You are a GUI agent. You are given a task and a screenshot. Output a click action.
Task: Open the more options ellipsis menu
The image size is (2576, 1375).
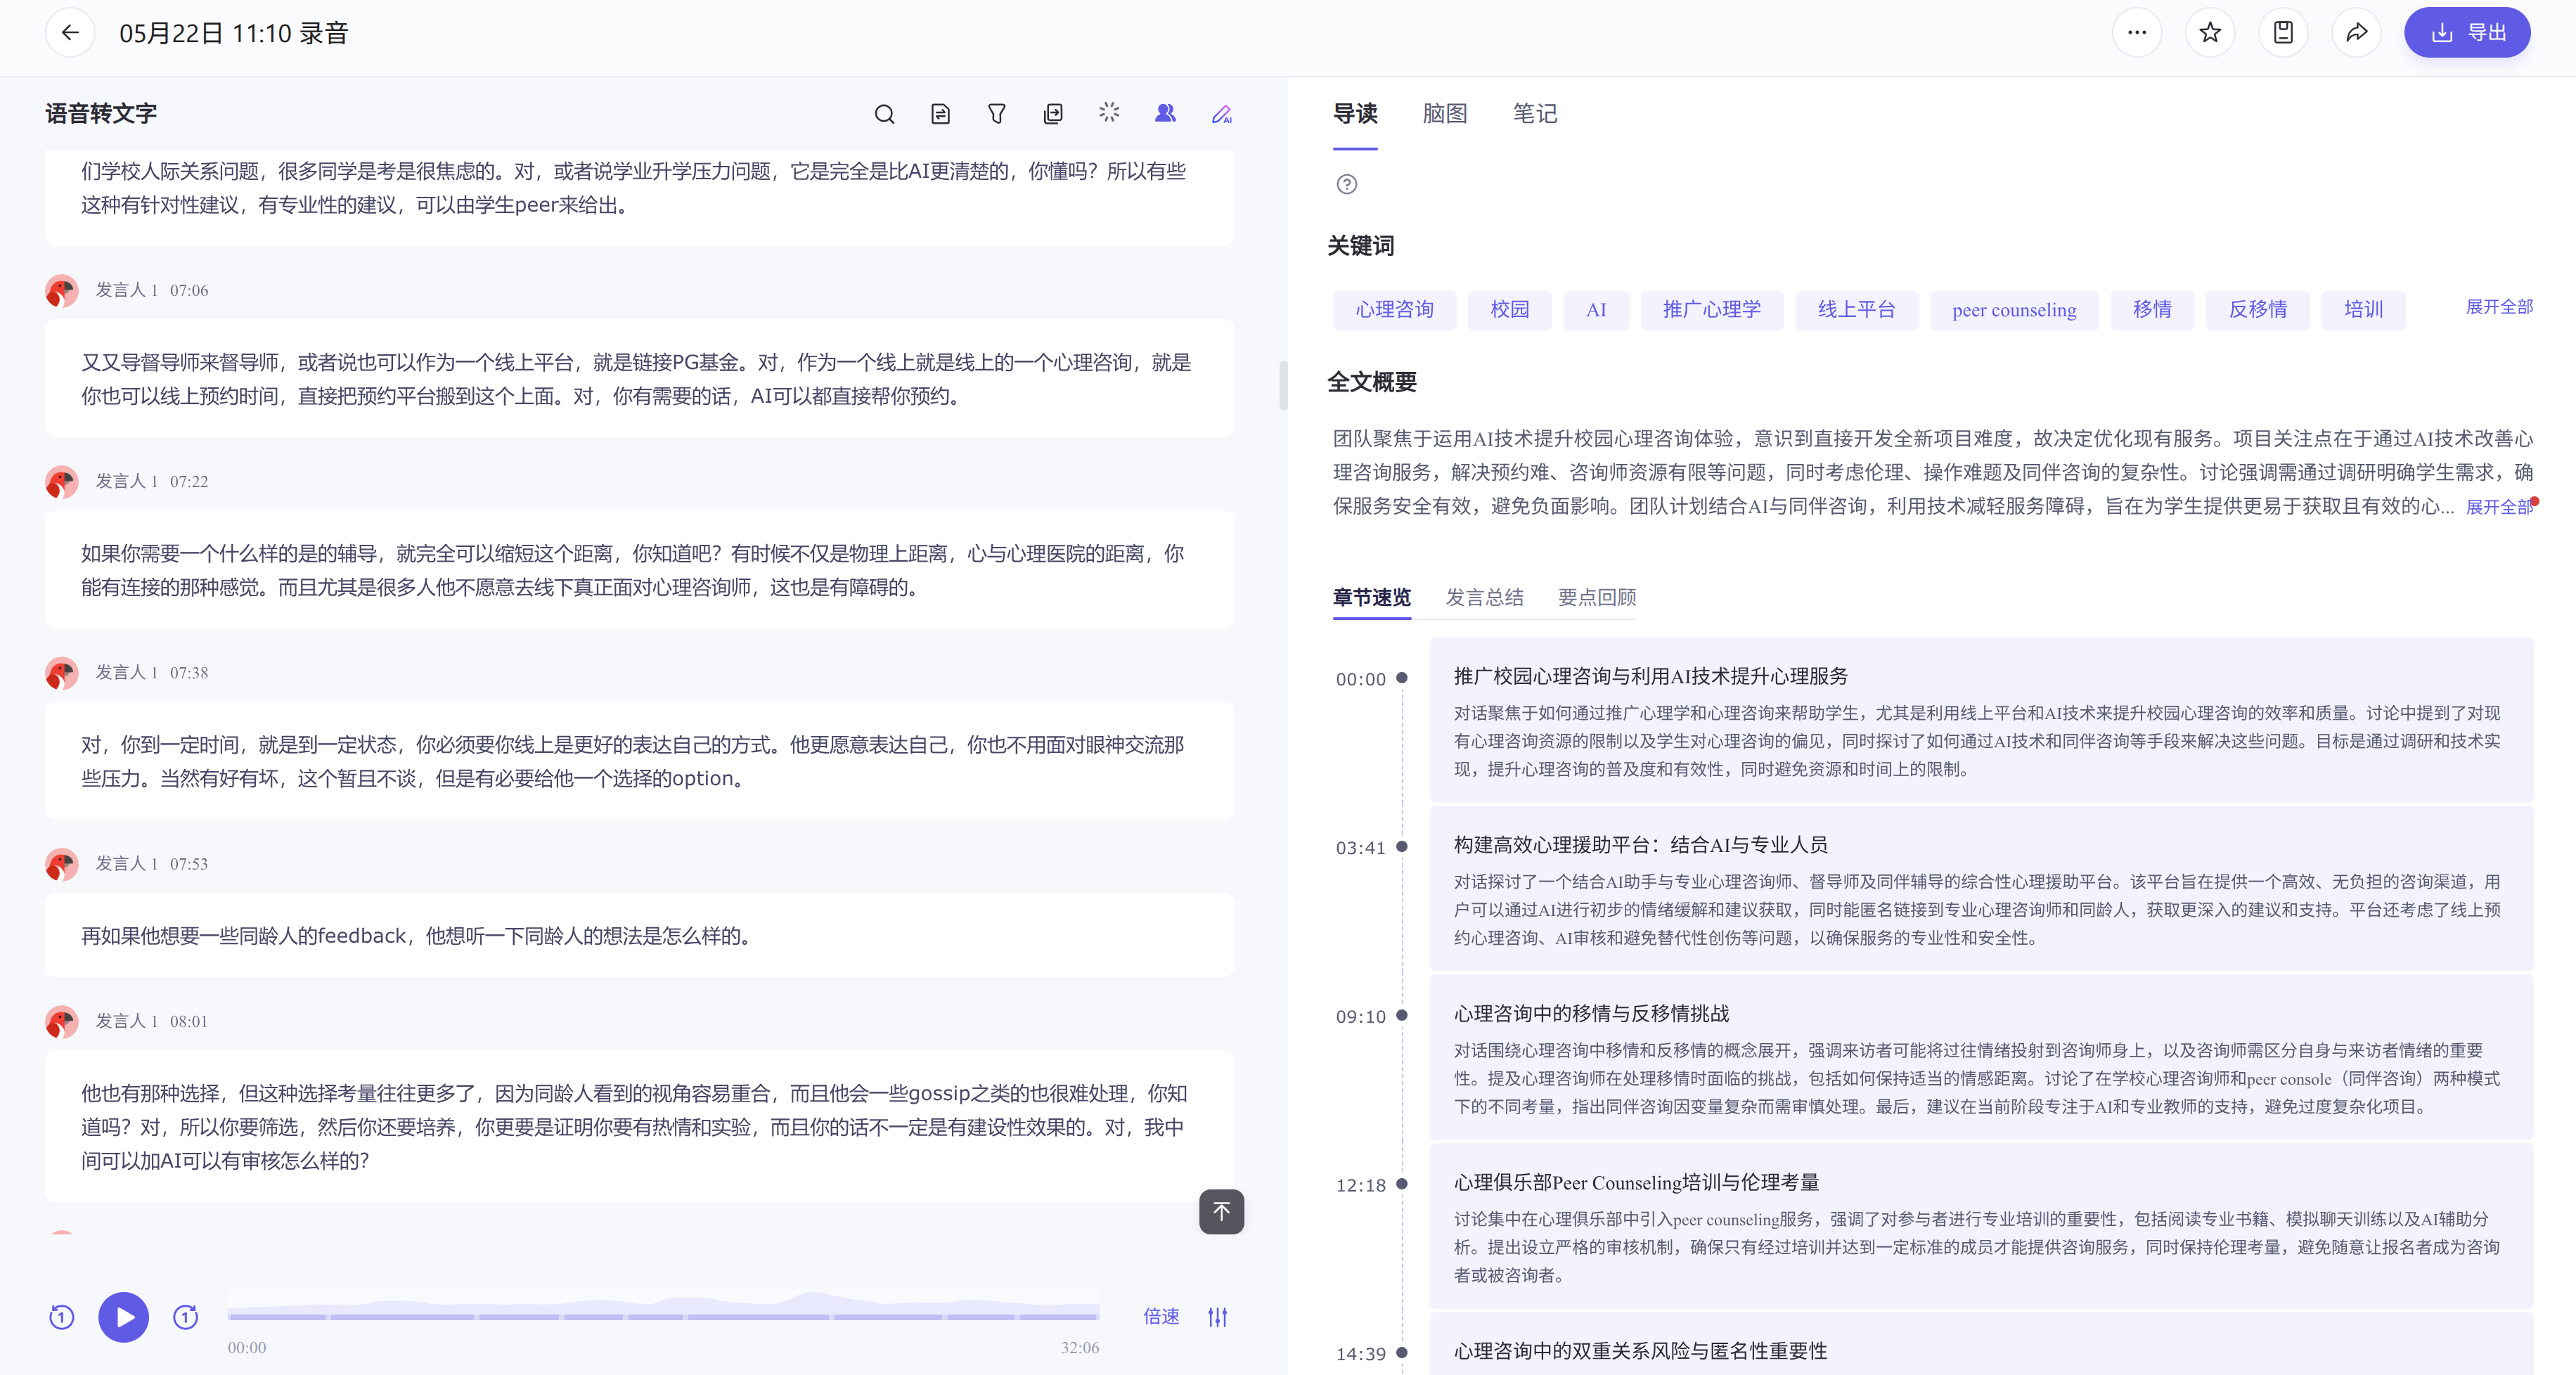[x=2137, y=33]
